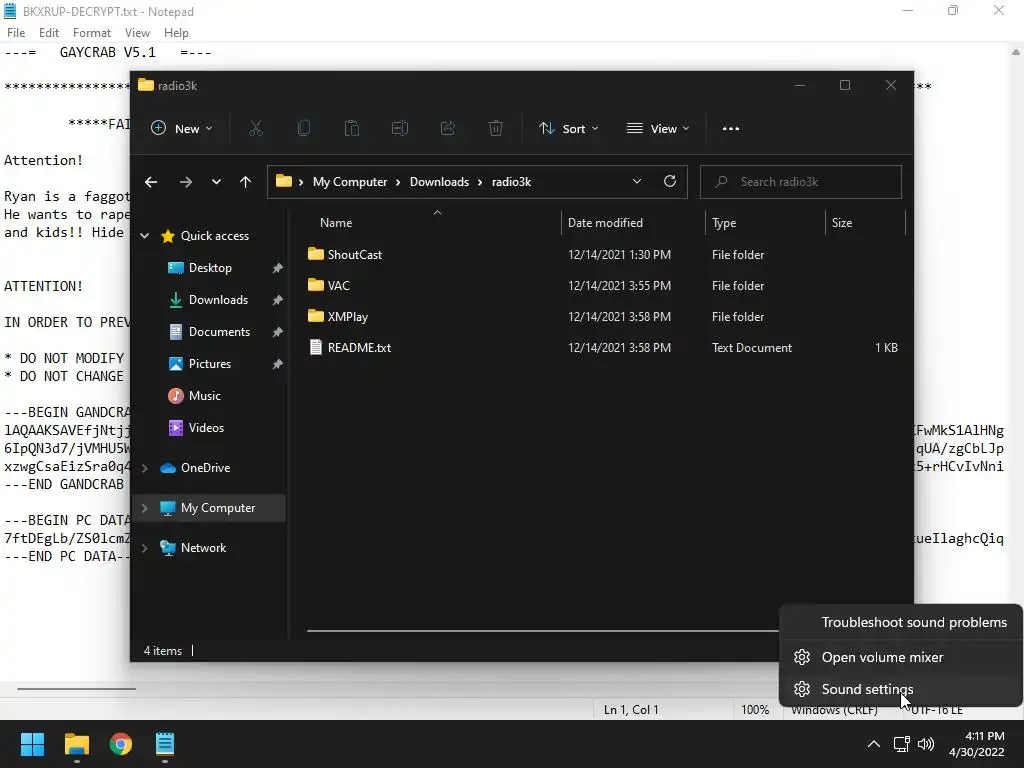
Task: Show hidden tray icons chevron
Action: (x=873, y=744)
